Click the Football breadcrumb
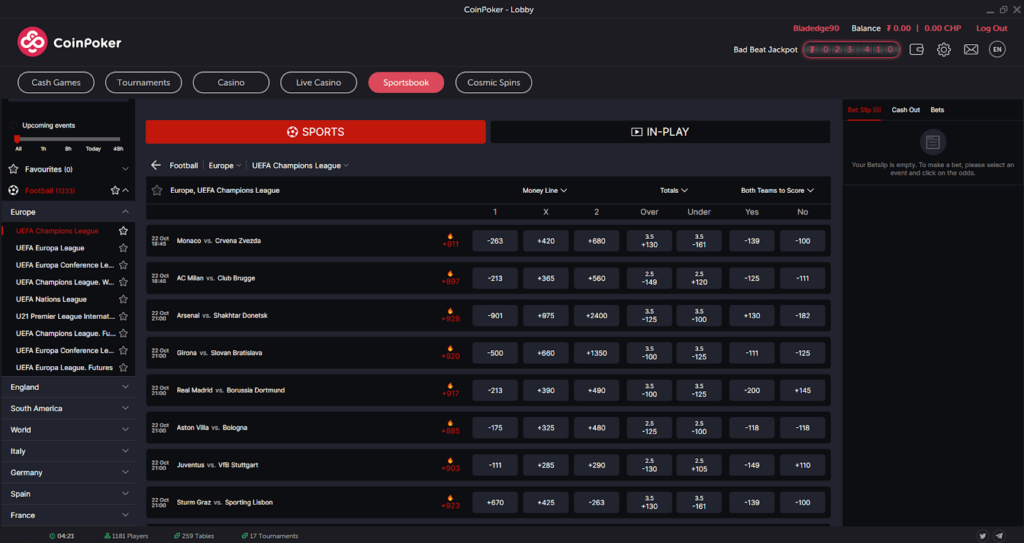 pos(184,165)
